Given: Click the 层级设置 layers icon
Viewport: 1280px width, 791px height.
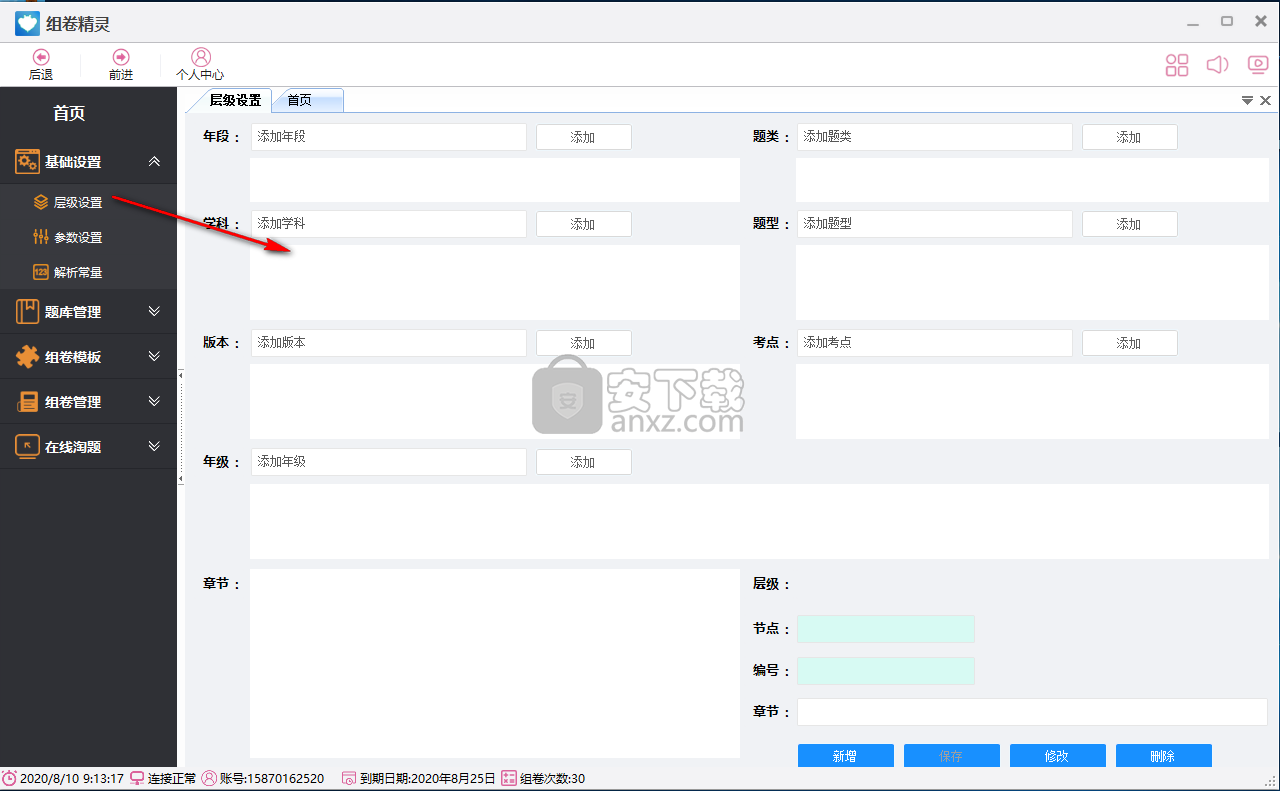Looking at the screenshot, I should [41, 202].
